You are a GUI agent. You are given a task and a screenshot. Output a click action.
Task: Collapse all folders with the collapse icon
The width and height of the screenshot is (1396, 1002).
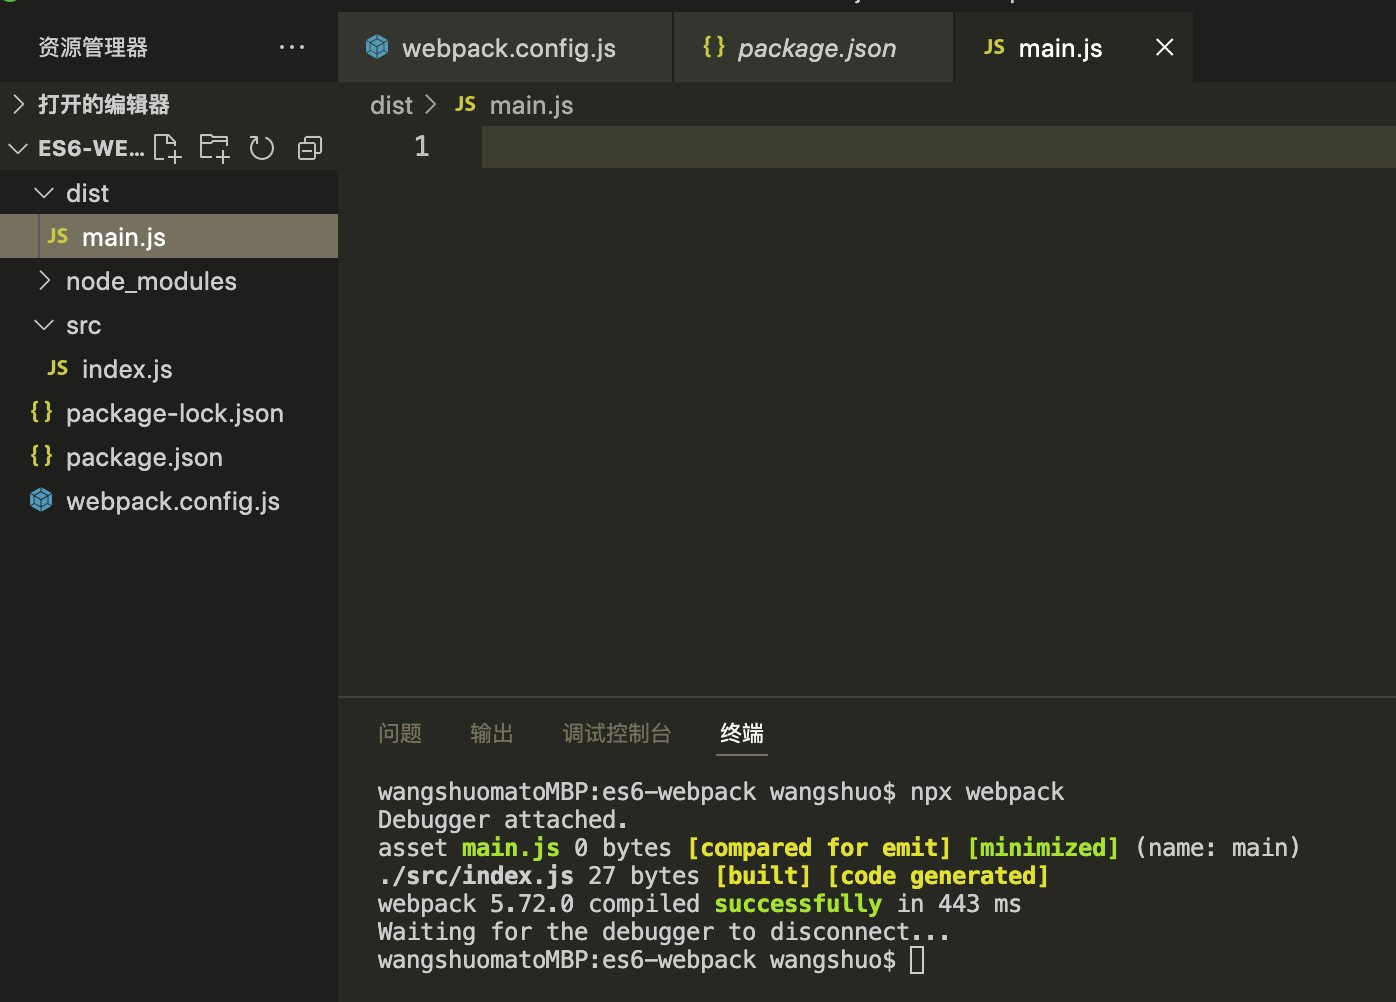coord(310,148)
